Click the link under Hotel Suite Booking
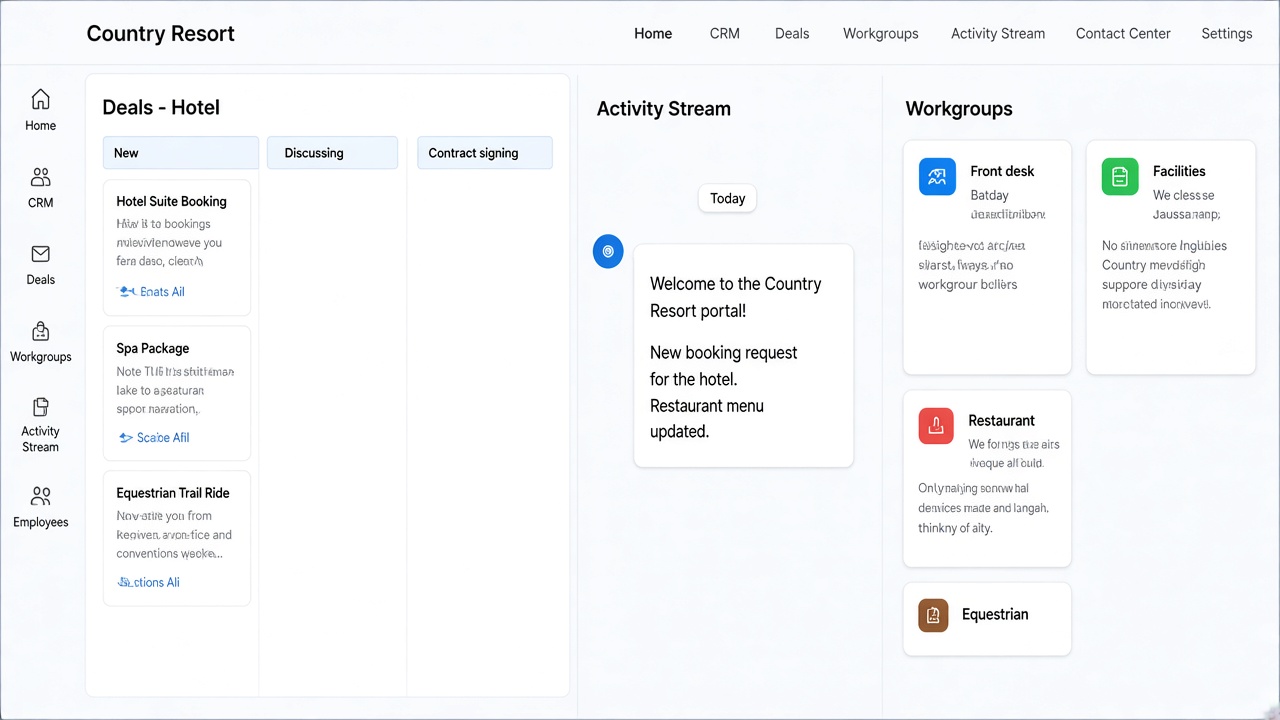The width and height of the screenshot is (1280, 720). tap(162, 292)
